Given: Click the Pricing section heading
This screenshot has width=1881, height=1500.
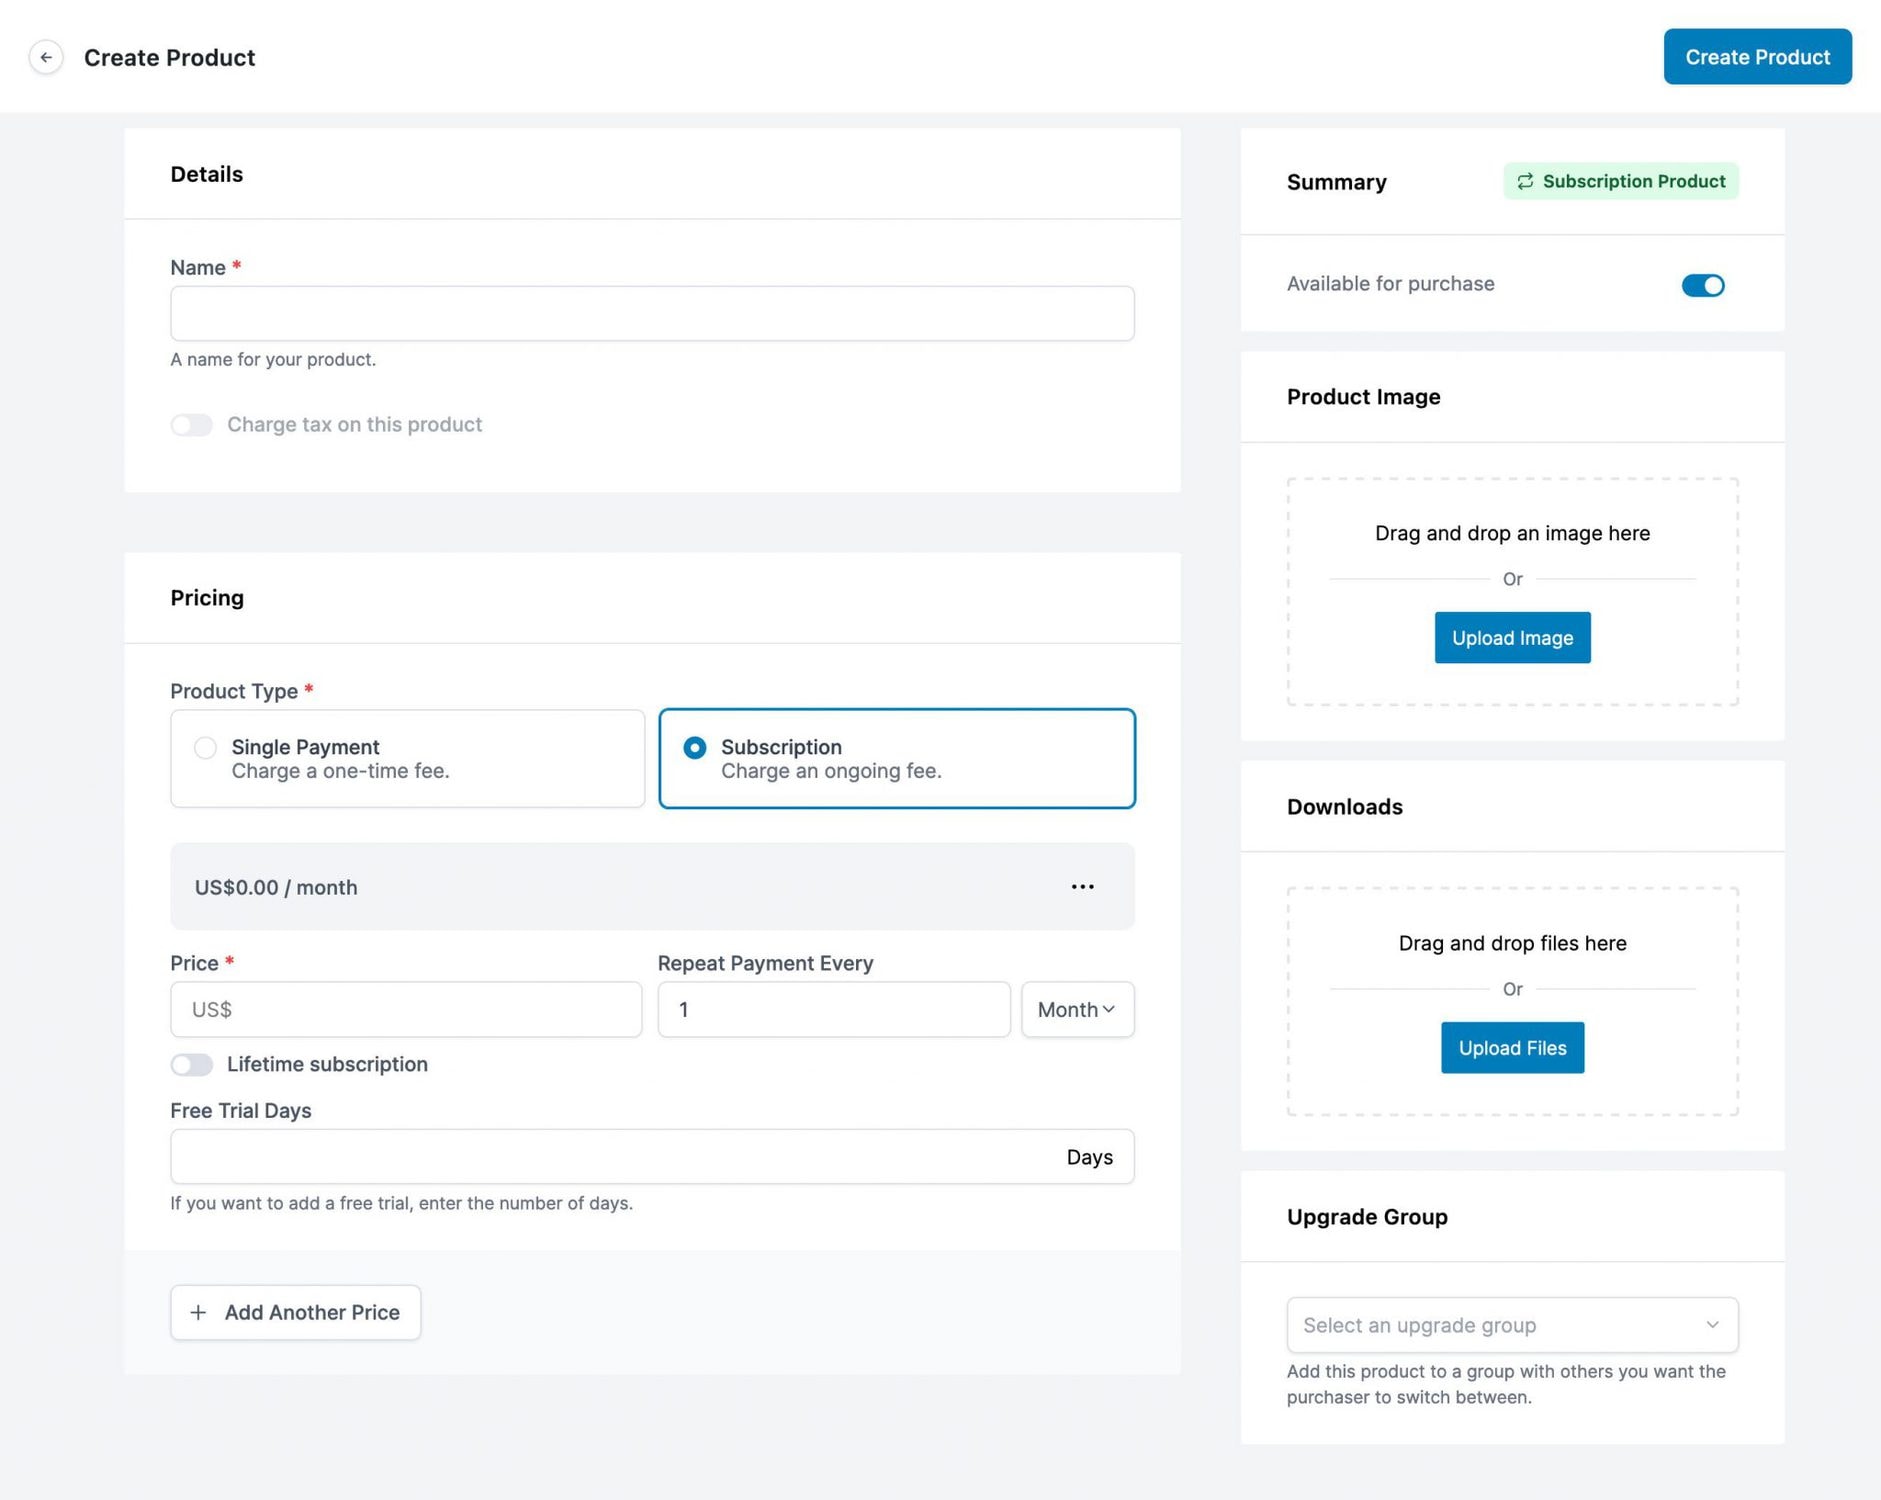Looking at the screenshot, I should click(207, 598).
